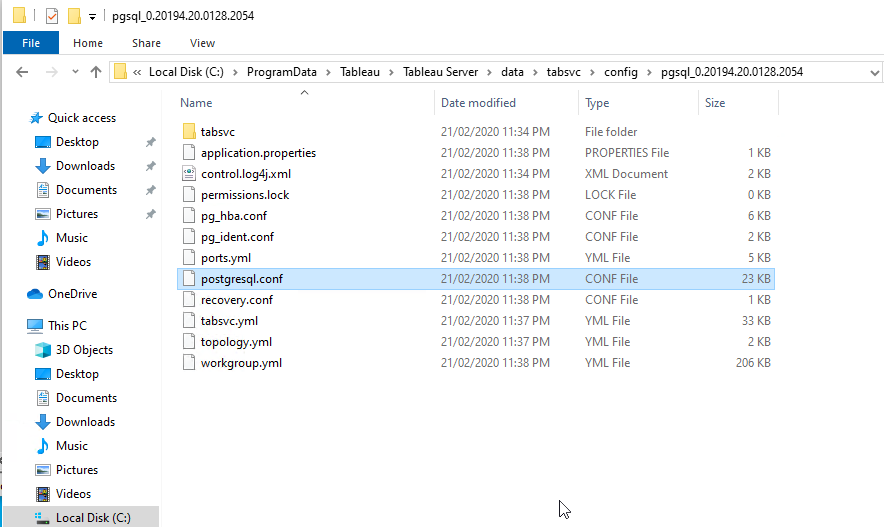Click the permissions.lock file icon

click(189, 194)
